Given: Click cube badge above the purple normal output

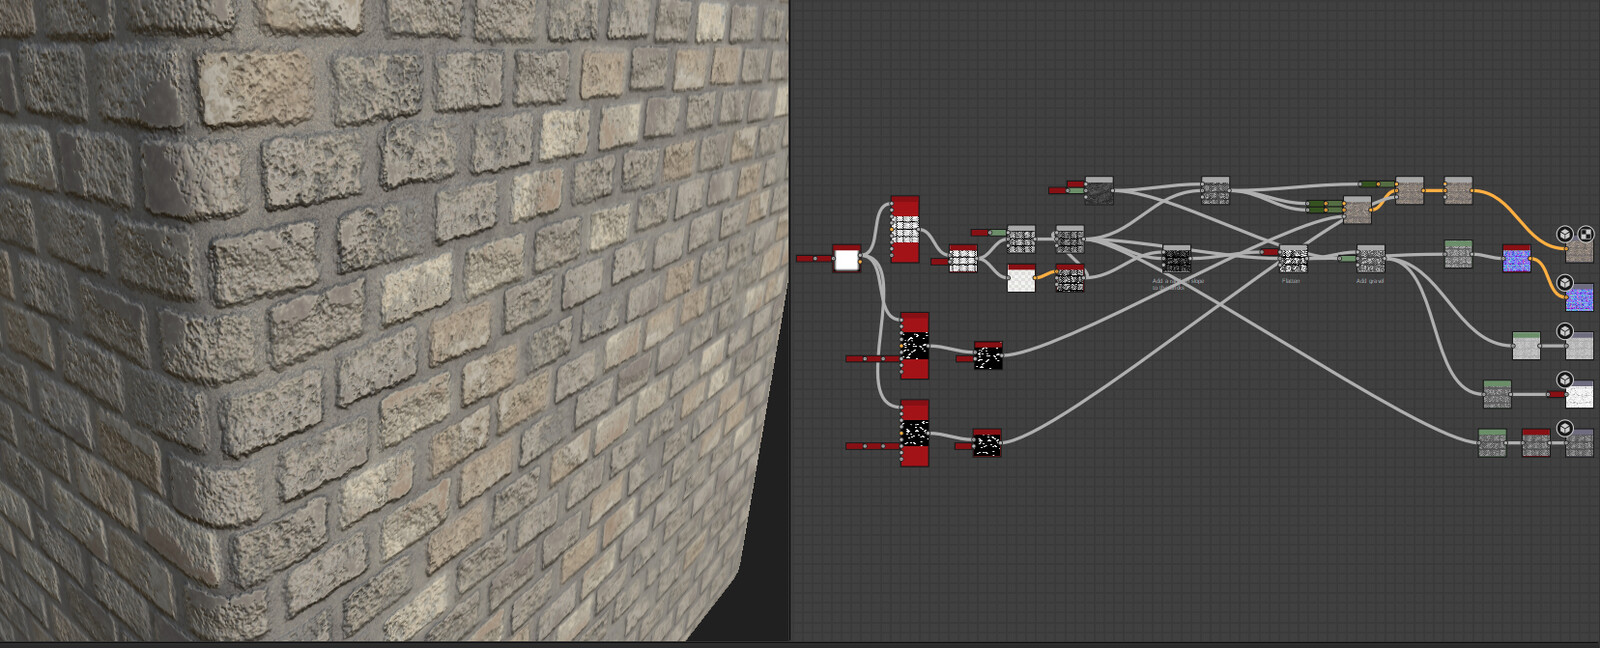Looking at the screenshot, I should tap(1565, 282).
